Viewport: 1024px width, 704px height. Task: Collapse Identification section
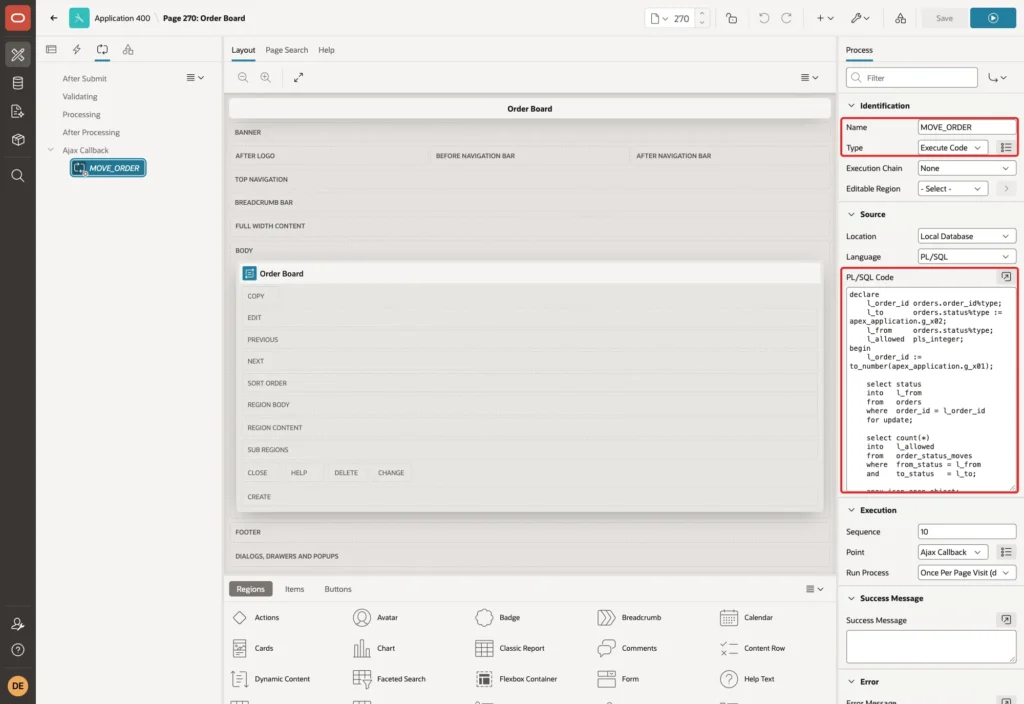(850, 106)
